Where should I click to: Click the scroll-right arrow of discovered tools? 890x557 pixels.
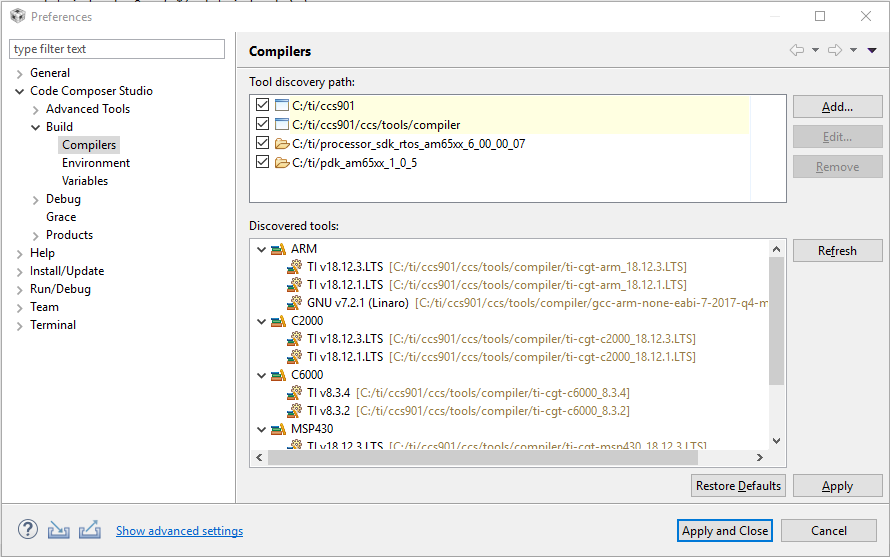click(759, 458)
